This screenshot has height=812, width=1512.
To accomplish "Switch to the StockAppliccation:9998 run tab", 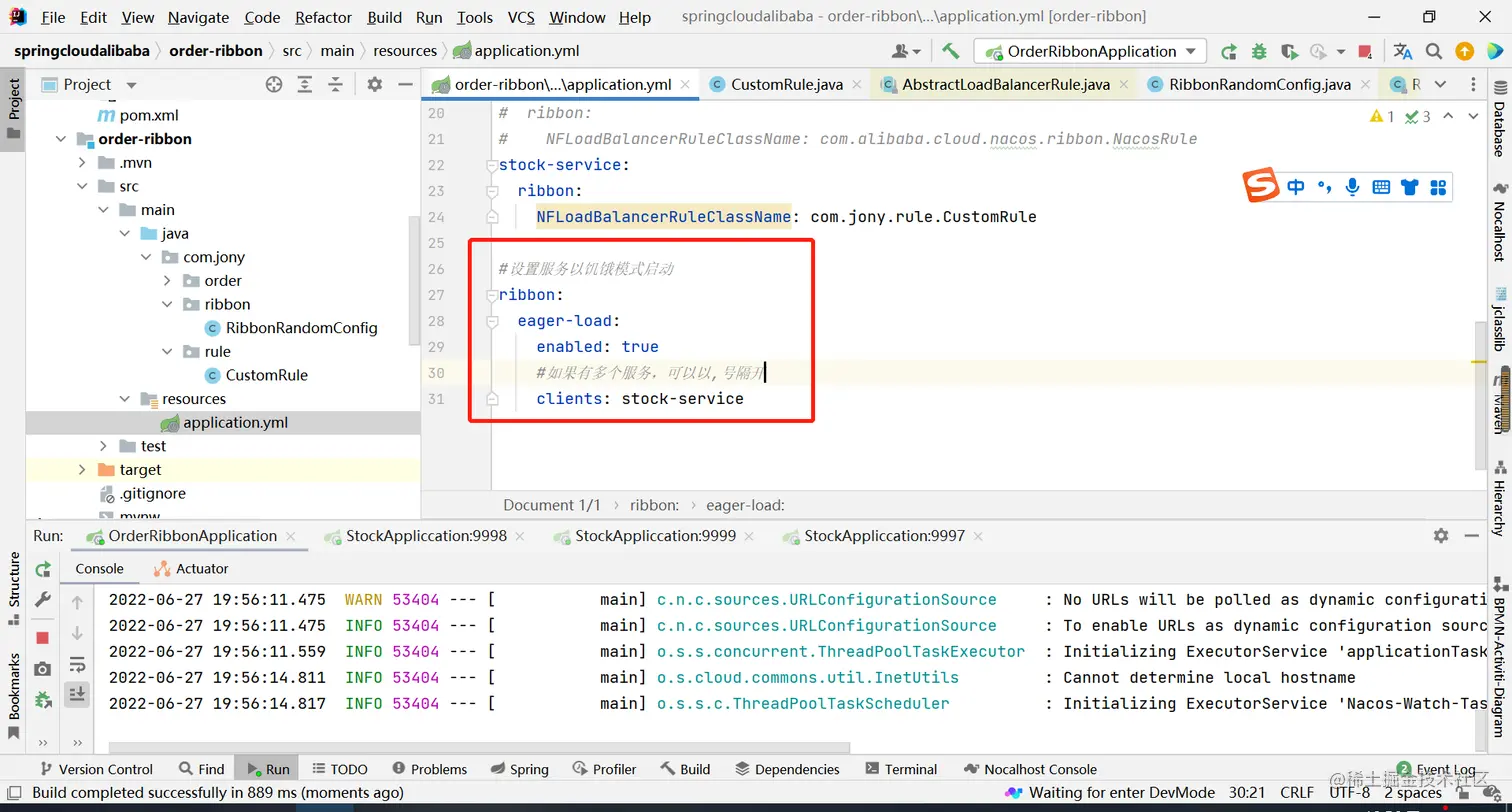I will pos(426,536).
